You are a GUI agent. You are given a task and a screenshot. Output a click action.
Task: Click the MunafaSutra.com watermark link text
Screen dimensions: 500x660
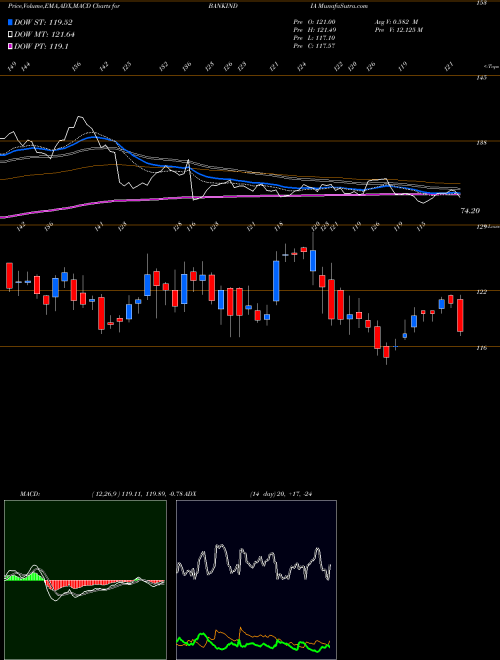coord(341,6)
